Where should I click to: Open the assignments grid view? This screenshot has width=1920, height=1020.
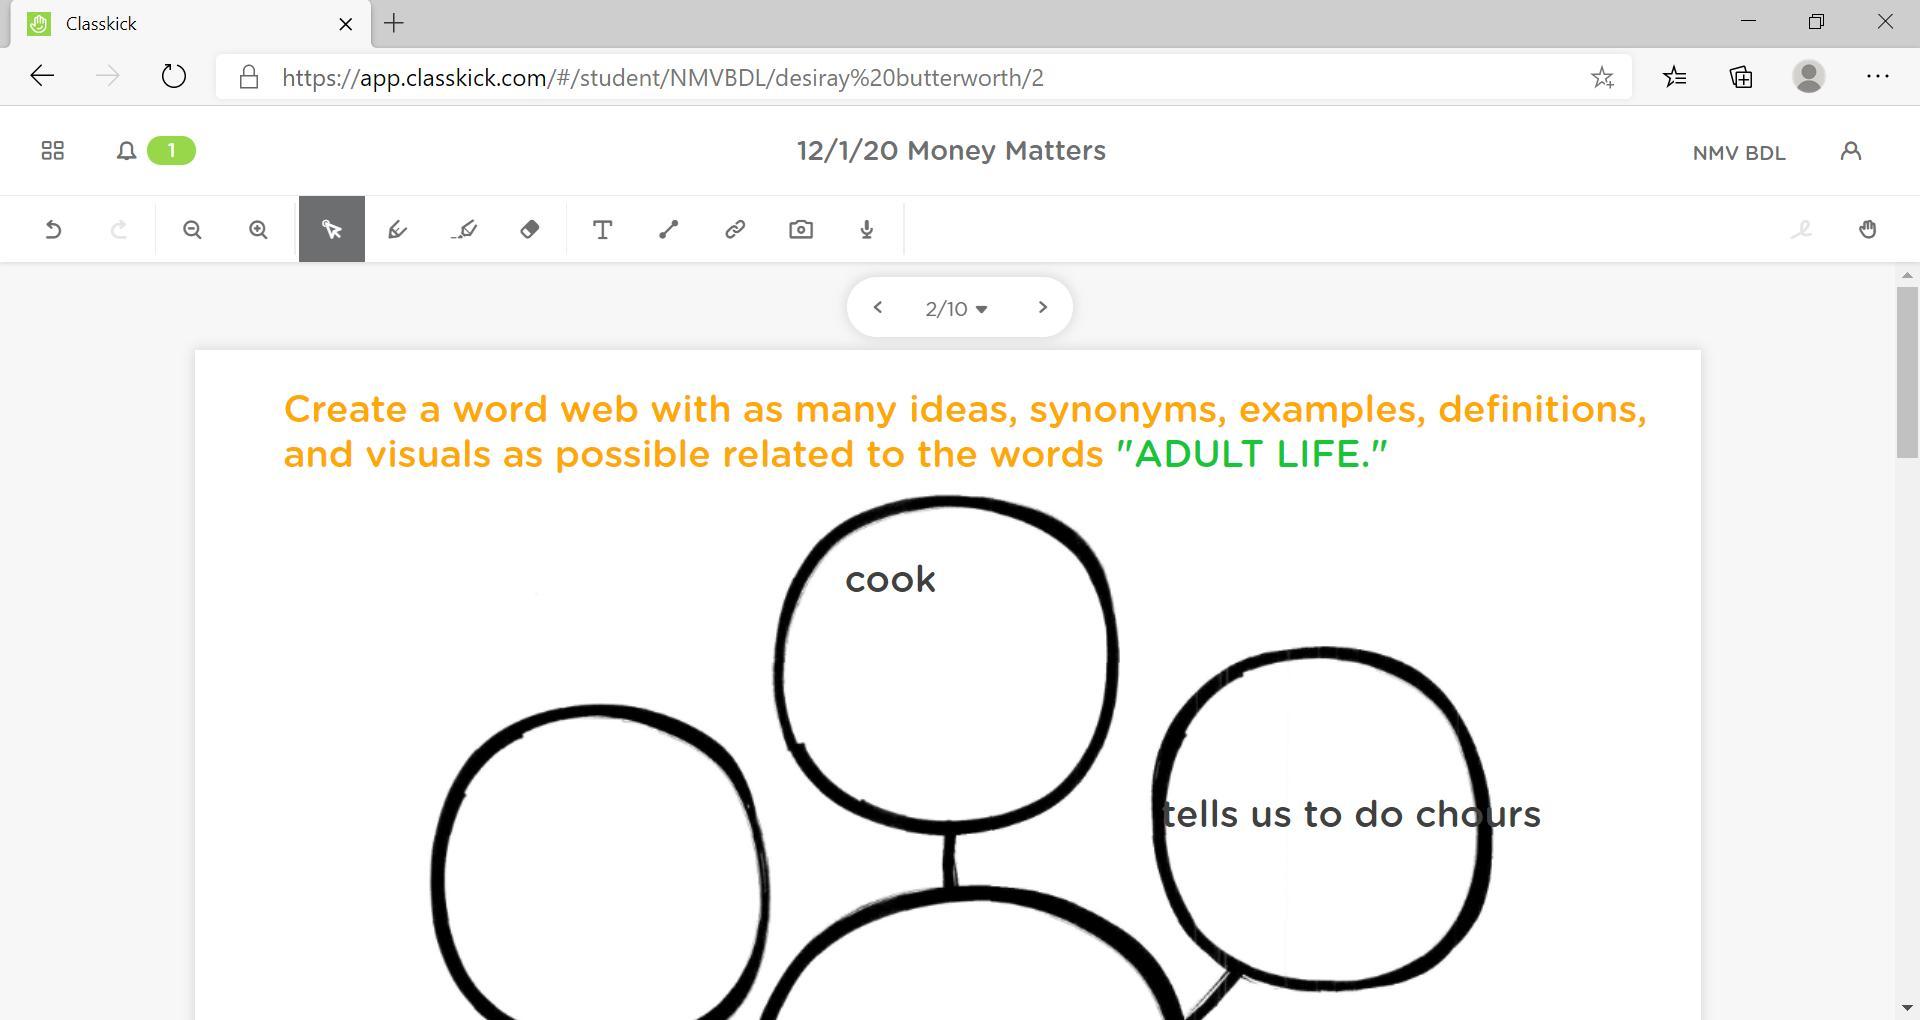(52, 151)
